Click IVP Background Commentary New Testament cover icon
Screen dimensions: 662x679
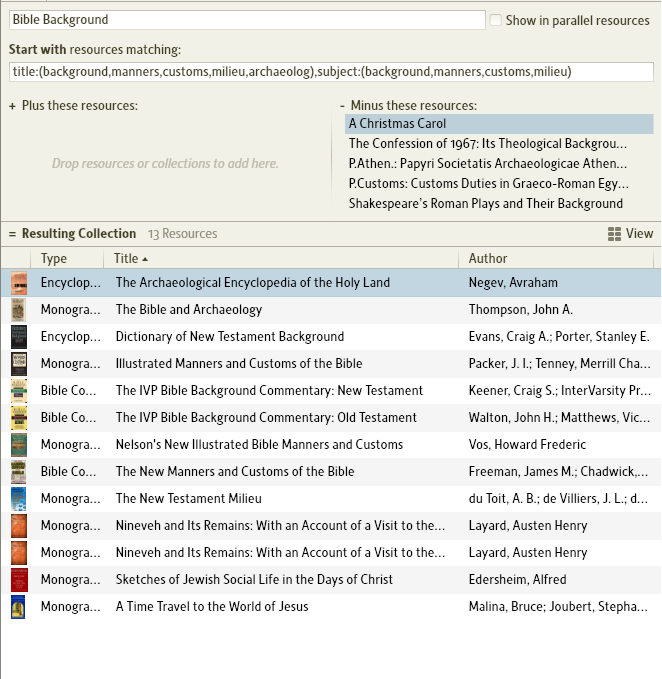click(19, 391)
